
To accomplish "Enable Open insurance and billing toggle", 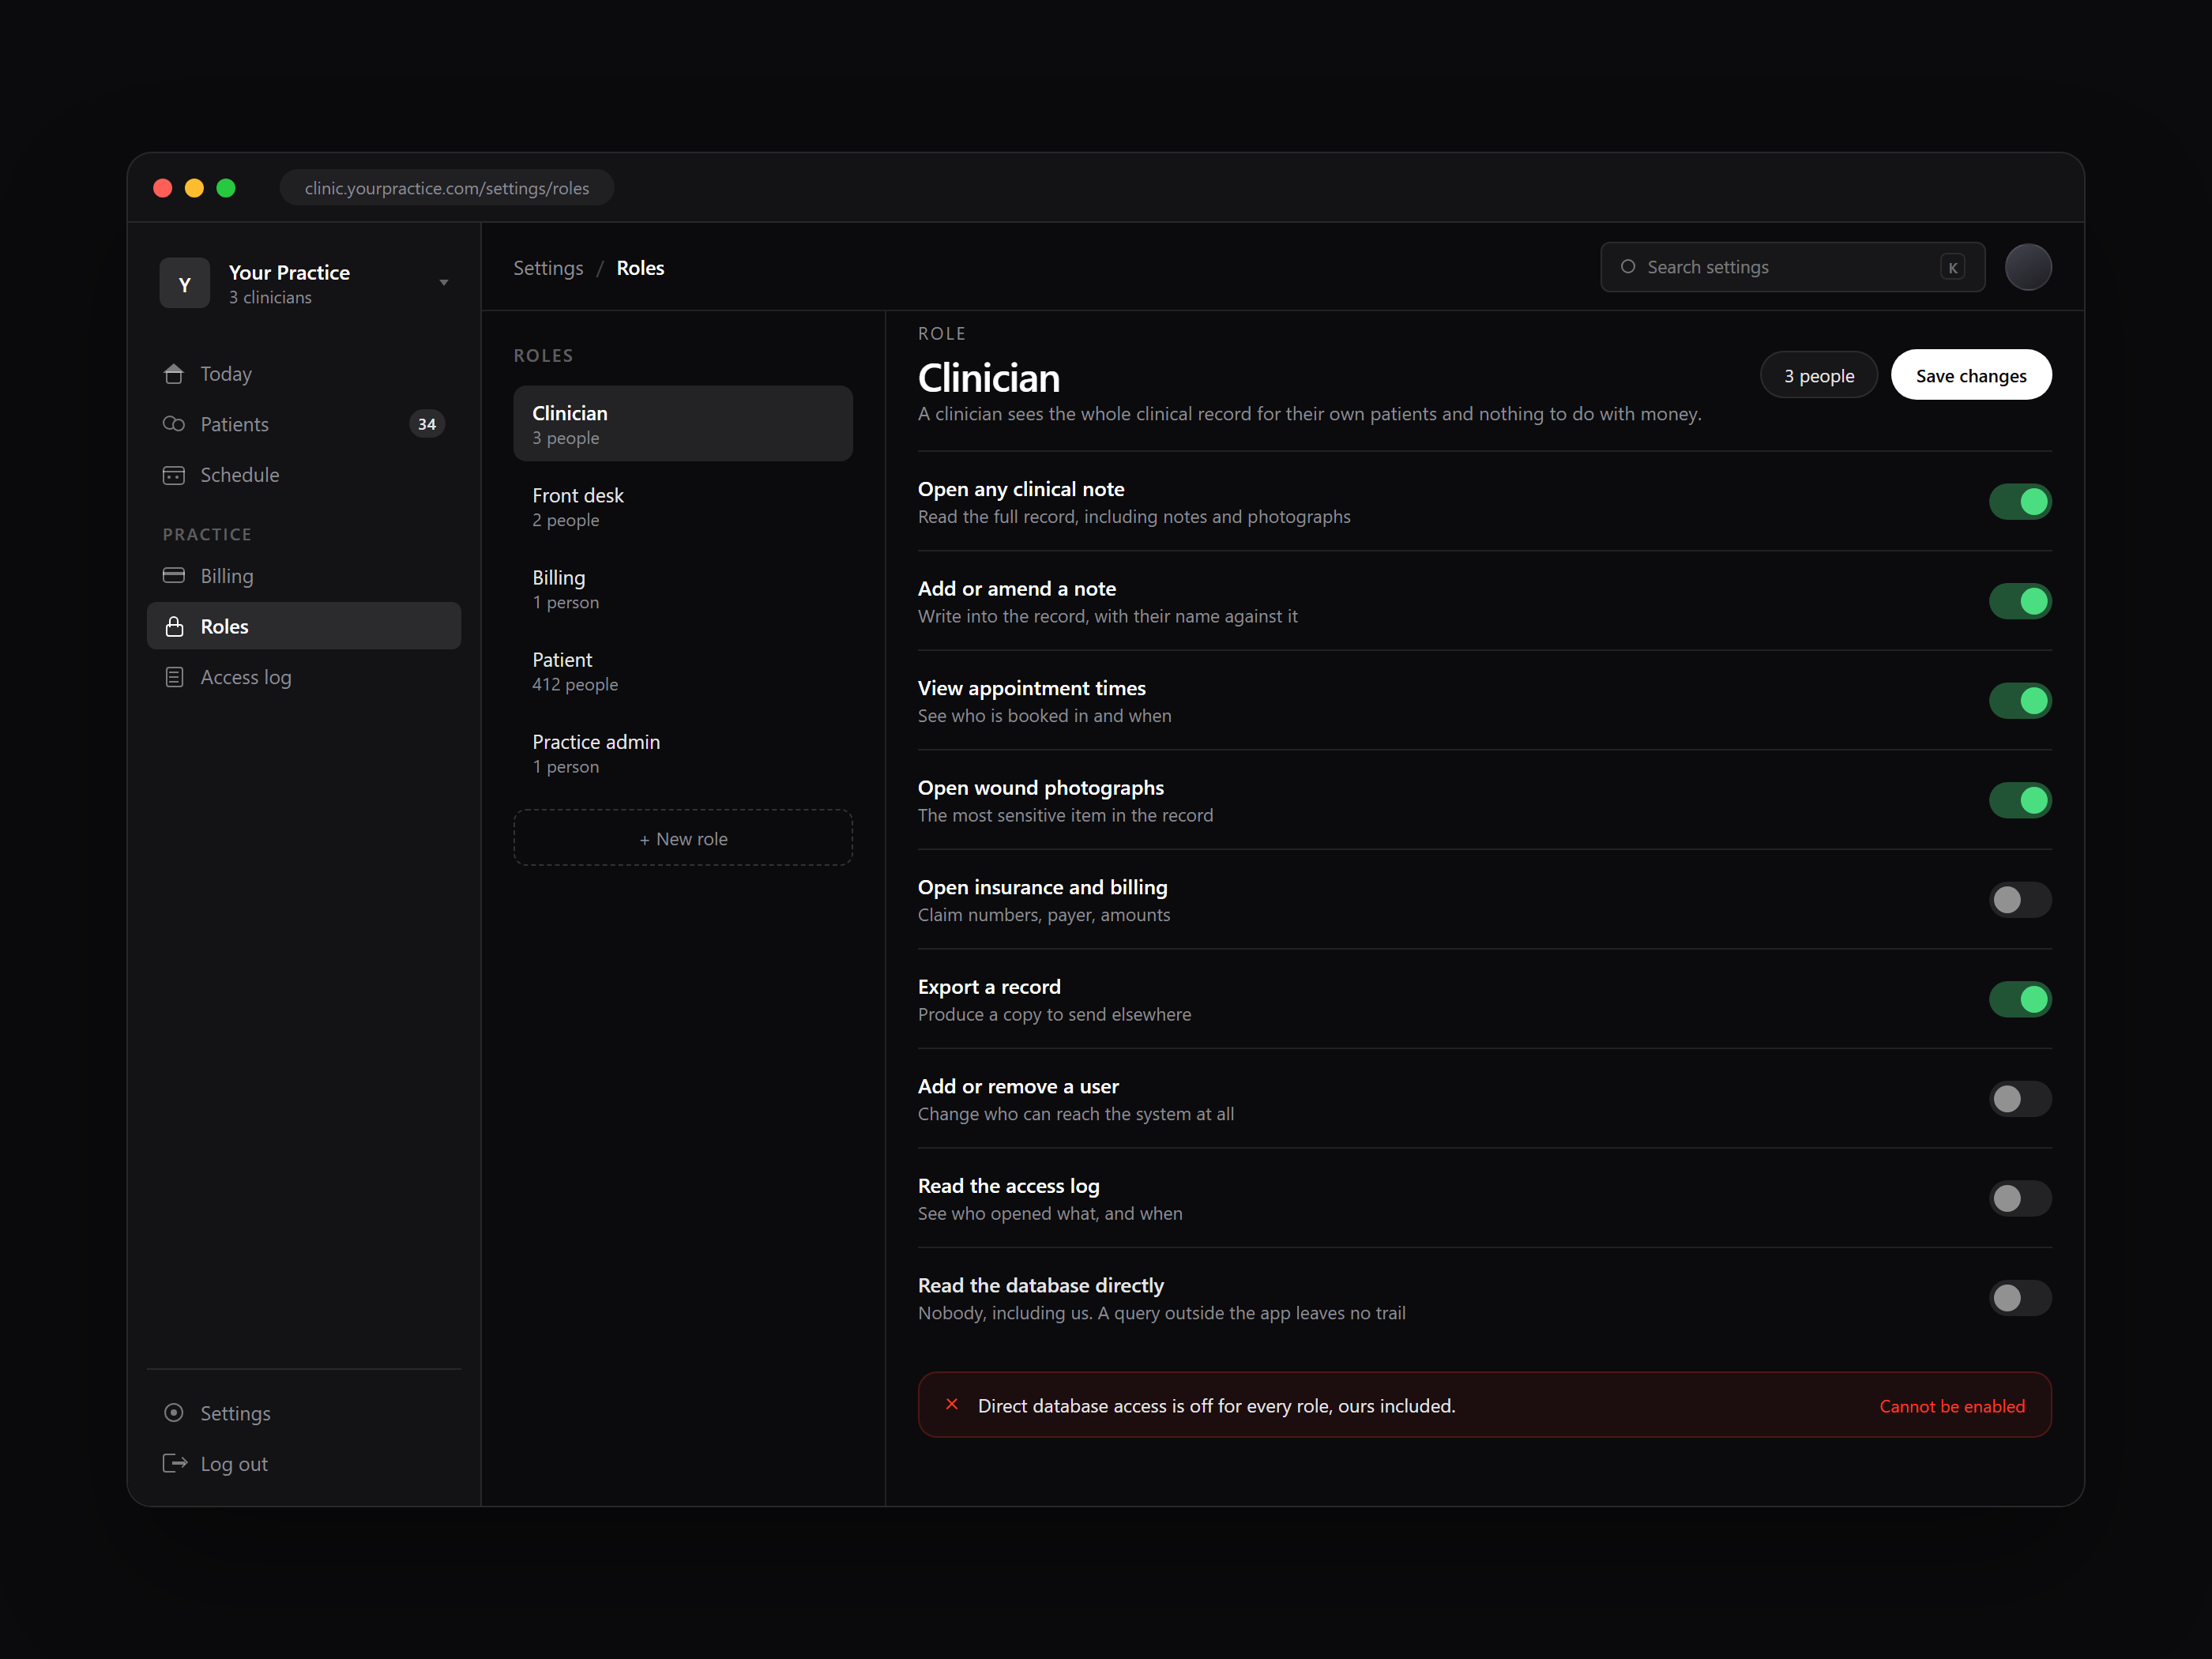I will [x=2020, y=900].
